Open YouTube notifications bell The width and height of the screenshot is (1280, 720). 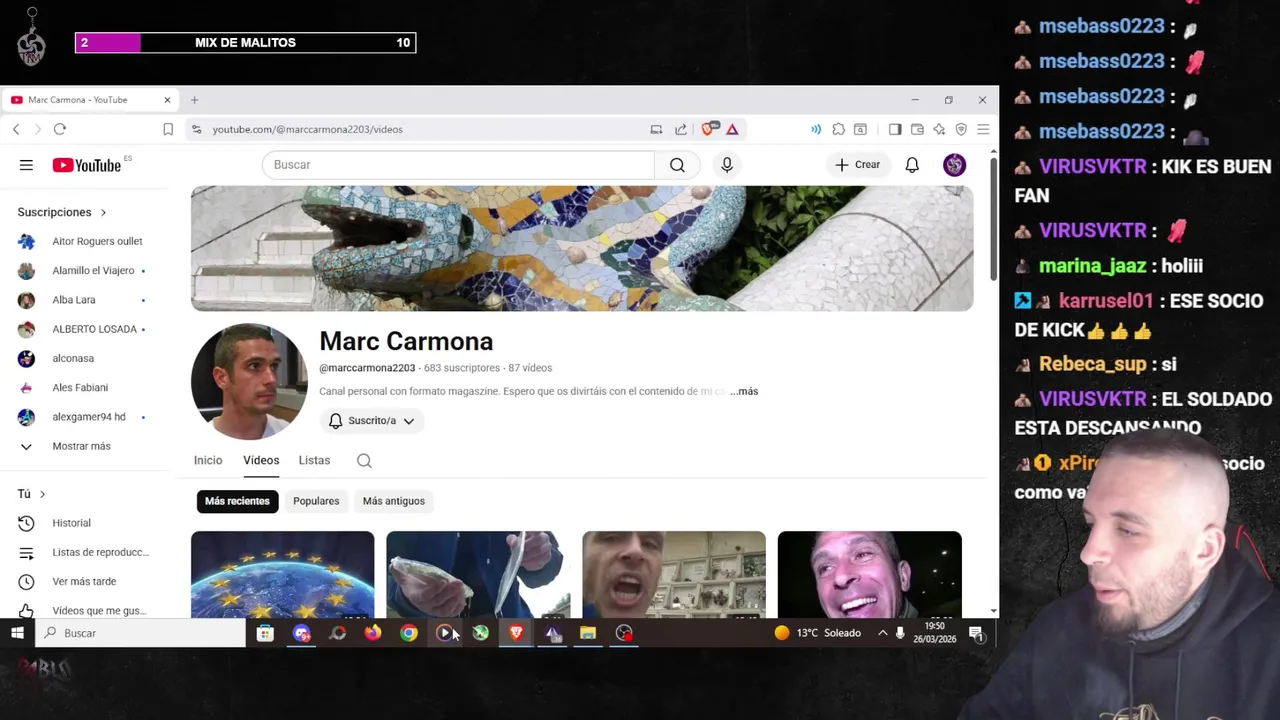[912, 165]
